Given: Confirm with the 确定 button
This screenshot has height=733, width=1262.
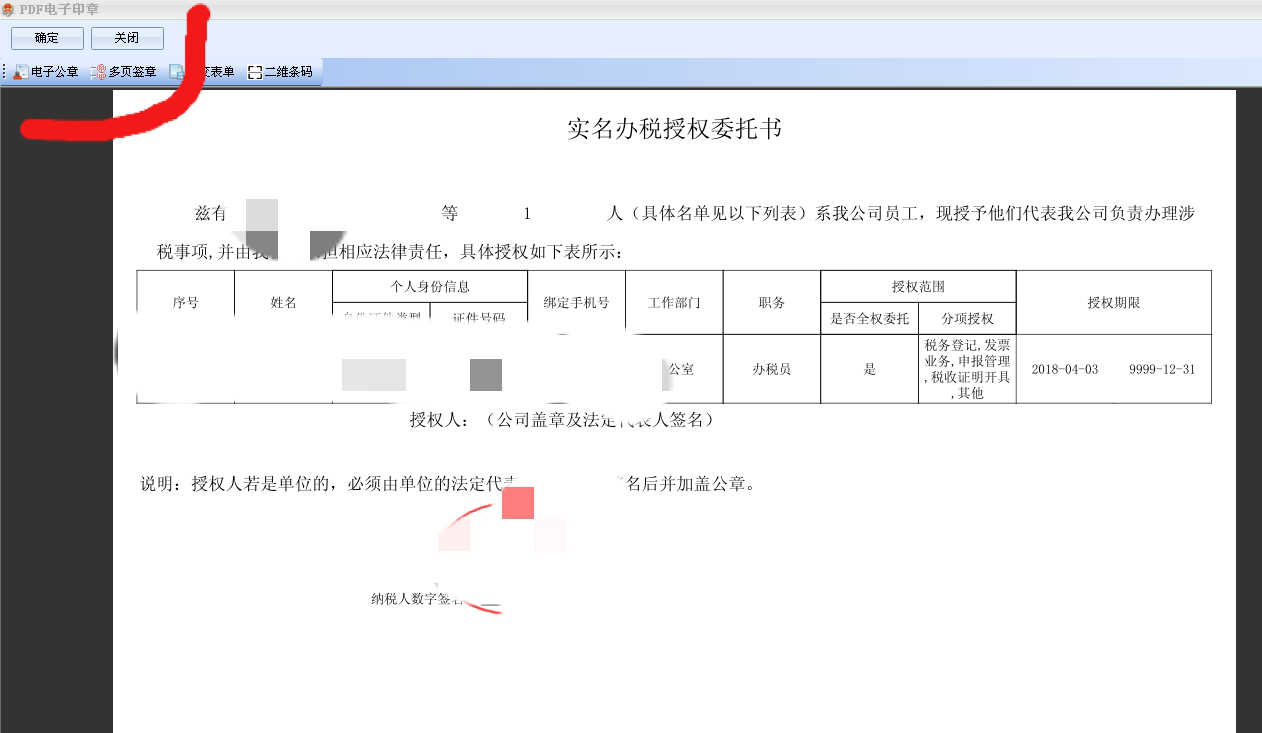Looking at the screenshot, I should 47,38.
